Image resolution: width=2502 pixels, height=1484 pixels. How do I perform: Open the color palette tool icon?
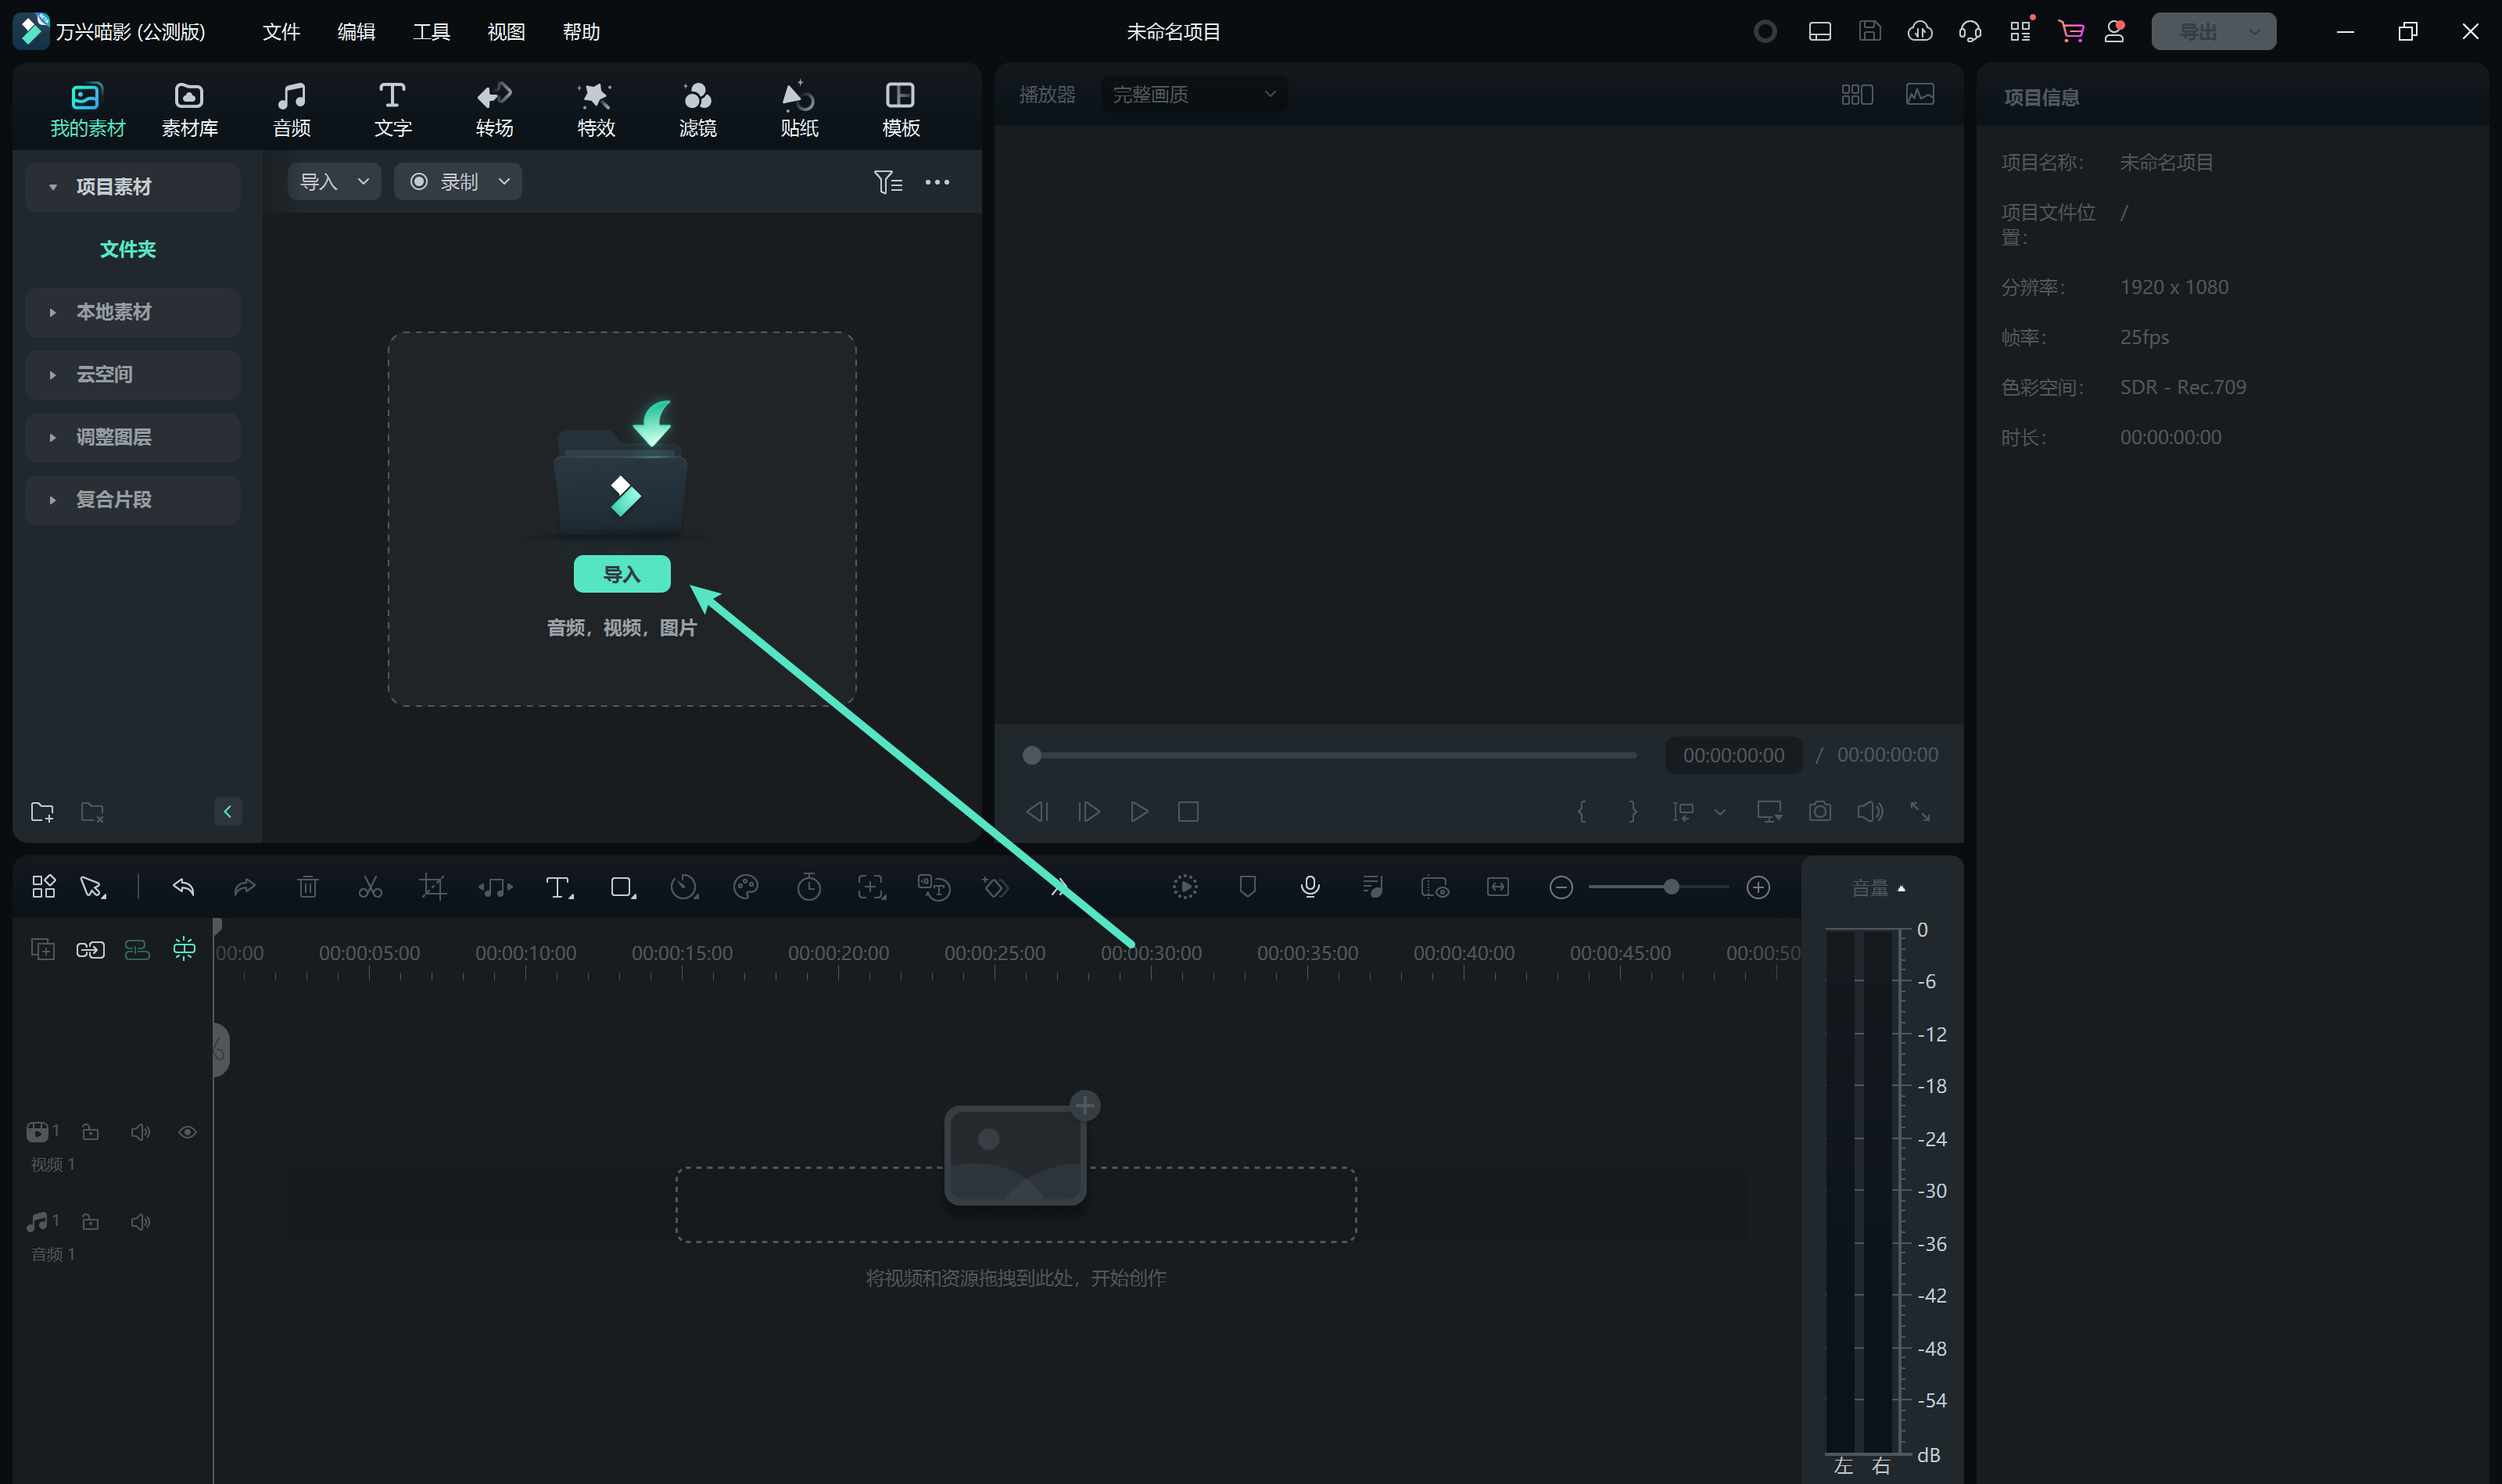746,887
